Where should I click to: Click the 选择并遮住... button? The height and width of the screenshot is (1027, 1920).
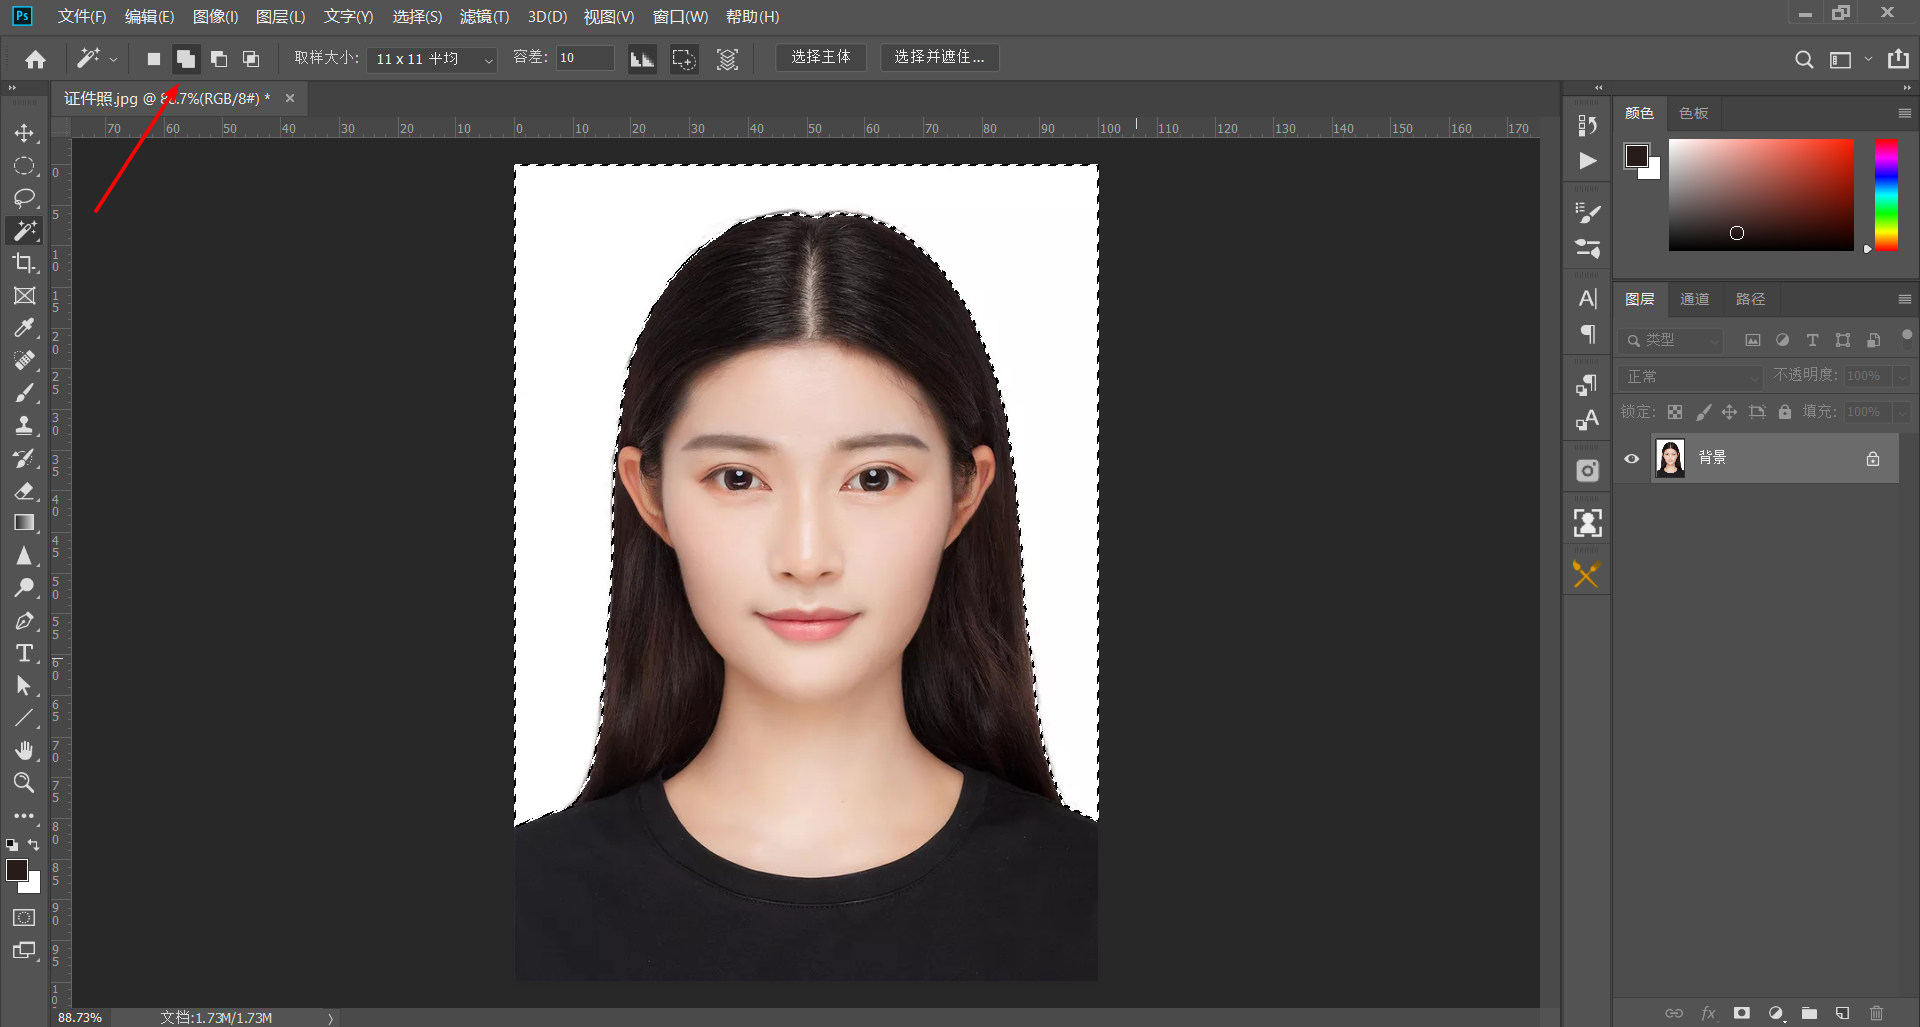[938, 57]
